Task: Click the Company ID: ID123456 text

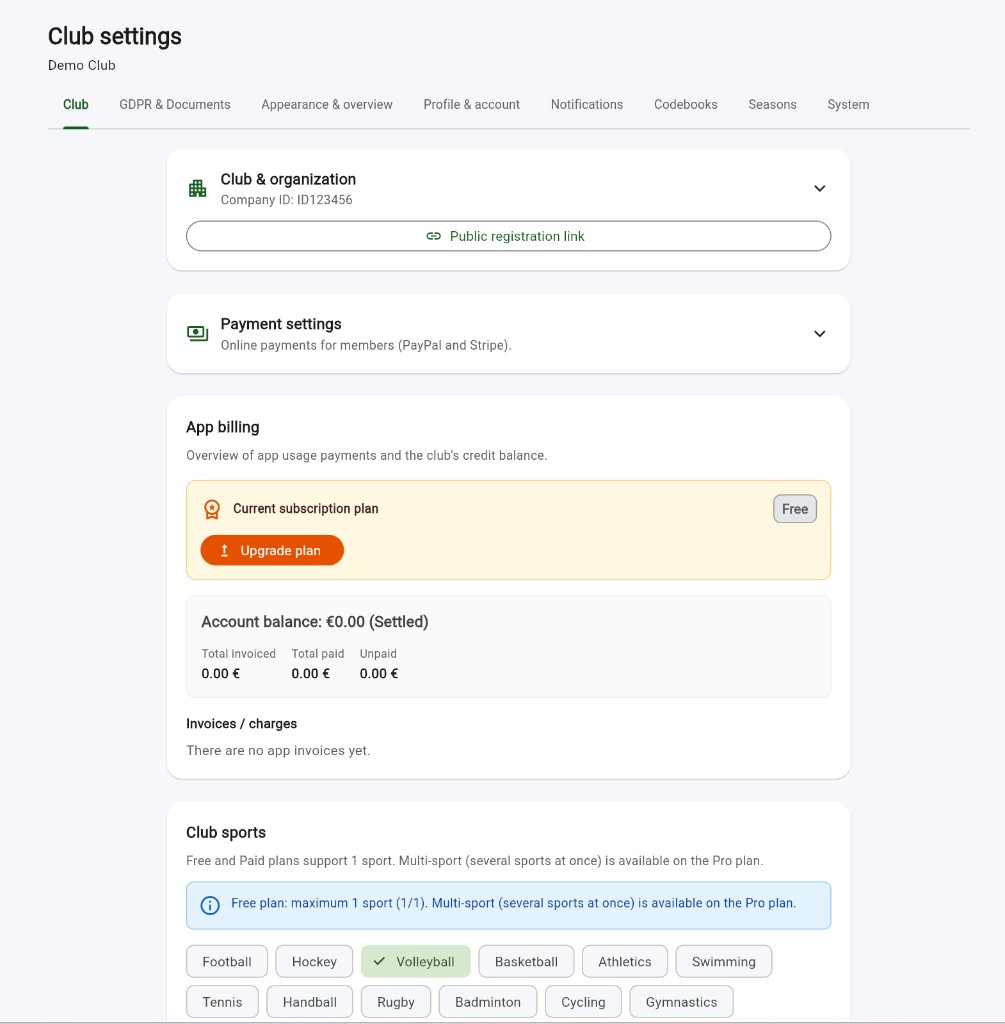Action: 286,200
